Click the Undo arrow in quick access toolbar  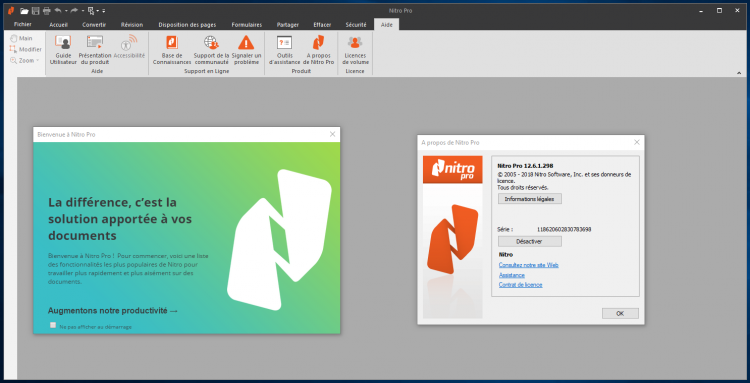click(x=58, y=11)
